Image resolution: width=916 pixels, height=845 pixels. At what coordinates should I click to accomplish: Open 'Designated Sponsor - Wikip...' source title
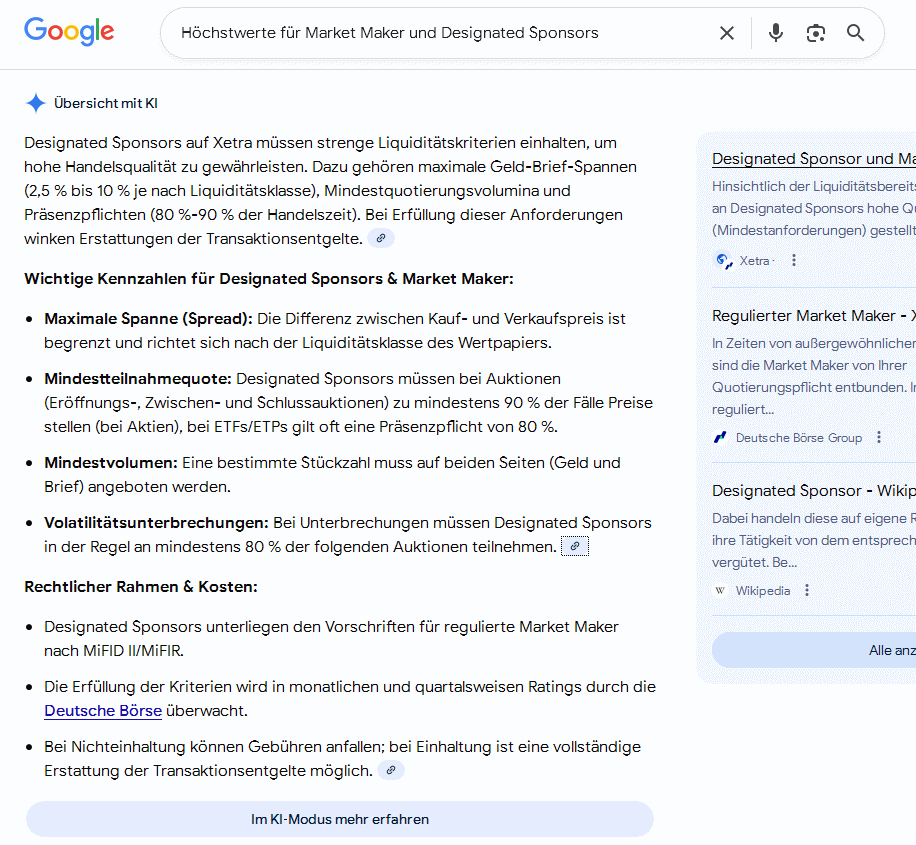click(814, 491)
